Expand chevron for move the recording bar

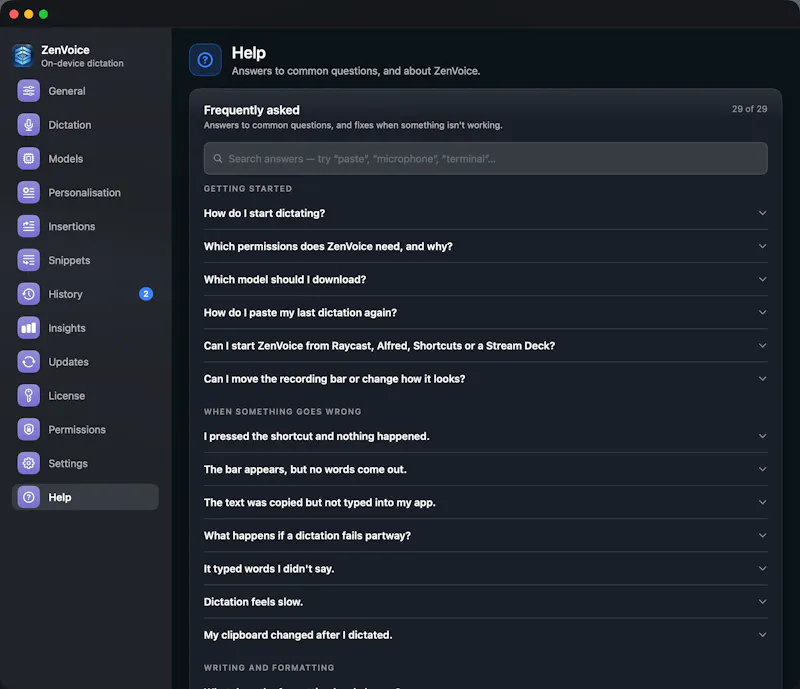click(762, 379)
